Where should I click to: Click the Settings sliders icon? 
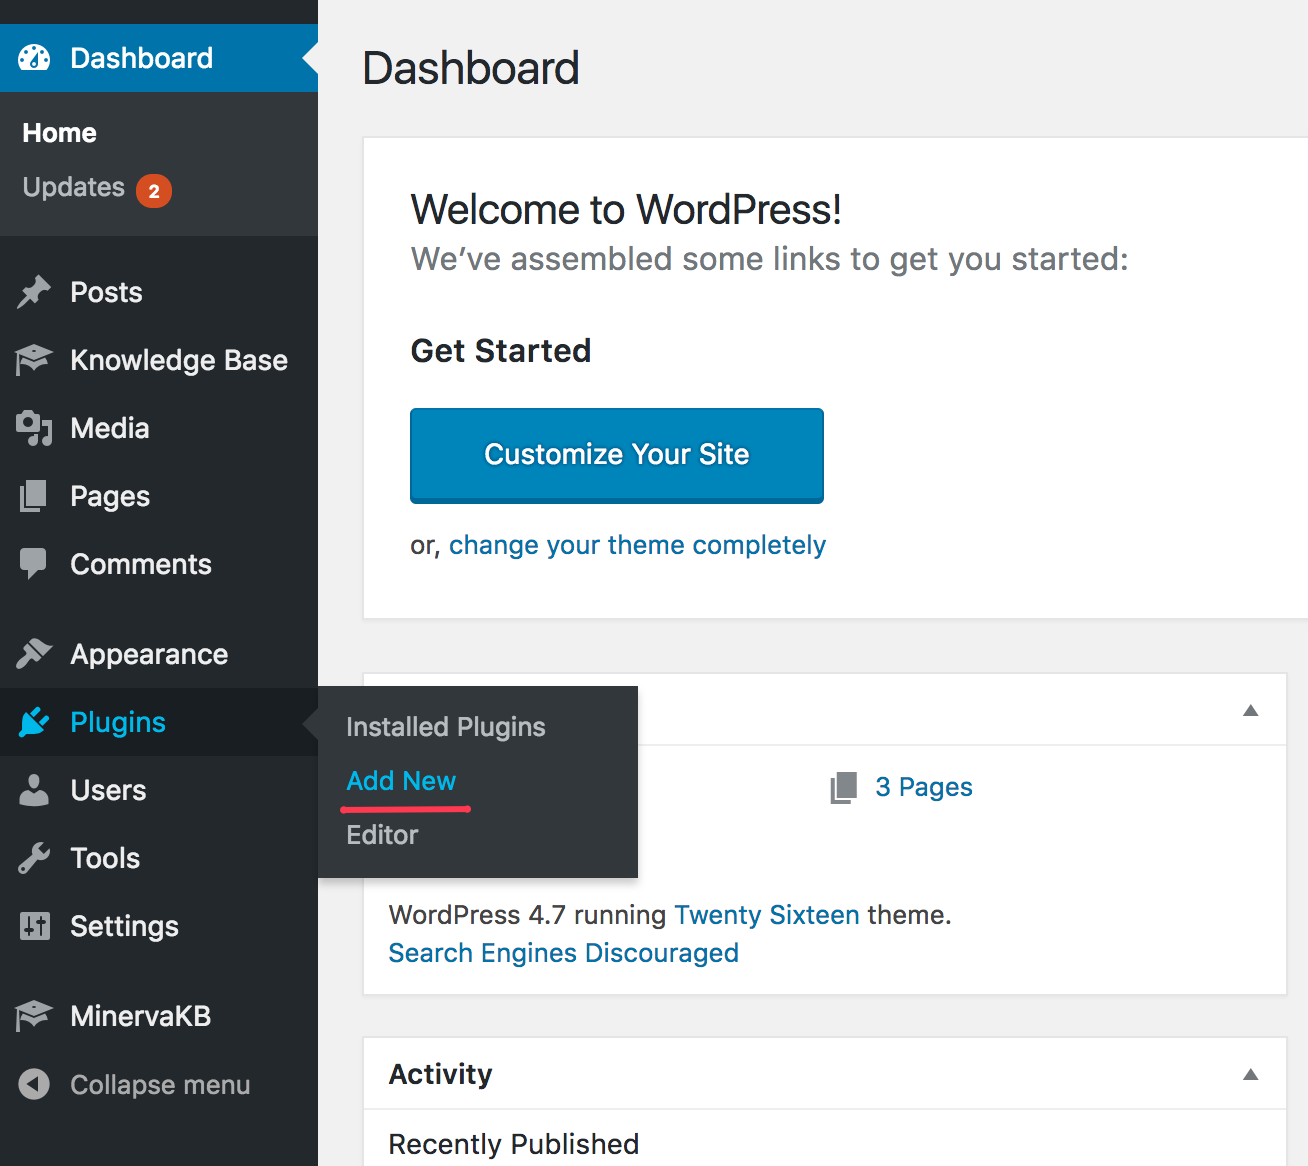coord(34,926)
